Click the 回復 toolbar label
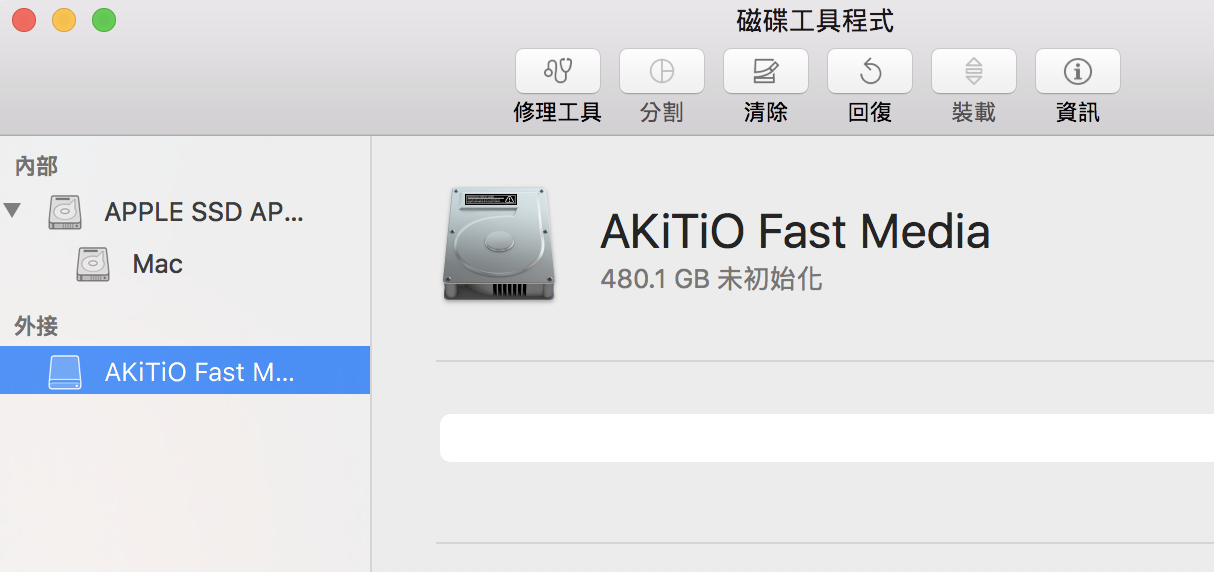1214x572 pixels. click(869, 112)
